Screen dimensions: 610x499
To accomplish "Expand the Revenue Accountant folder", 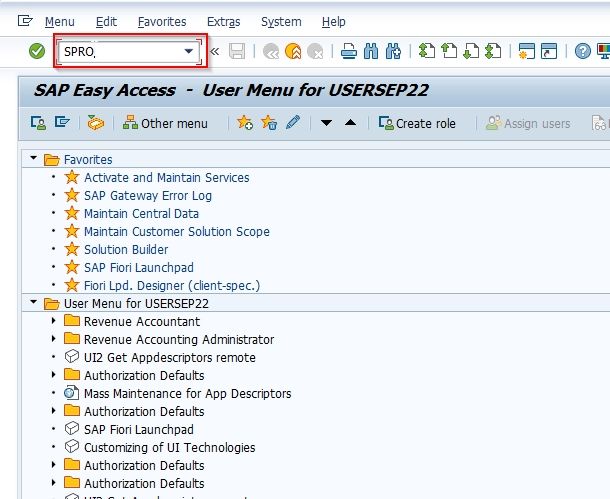I will tap(54, 320).
